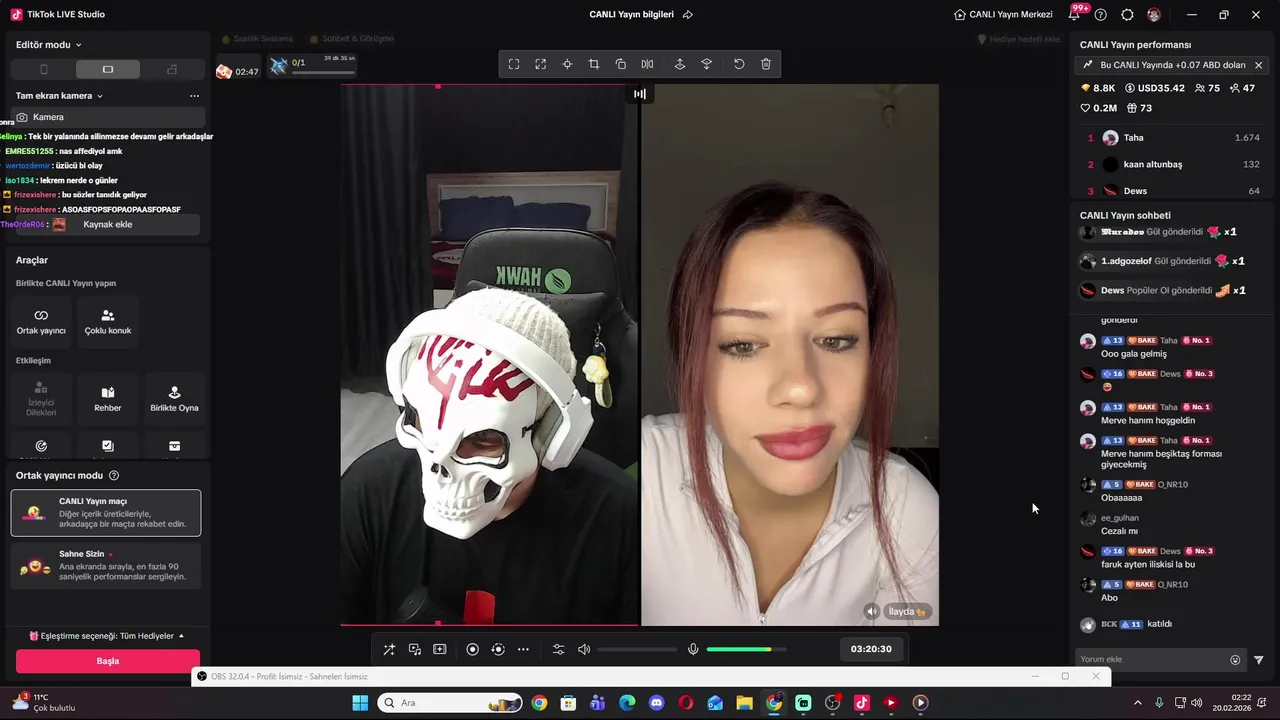Open kaan altunbaş ranking row
The image size is (1280, 720).
pos(1174,164)
